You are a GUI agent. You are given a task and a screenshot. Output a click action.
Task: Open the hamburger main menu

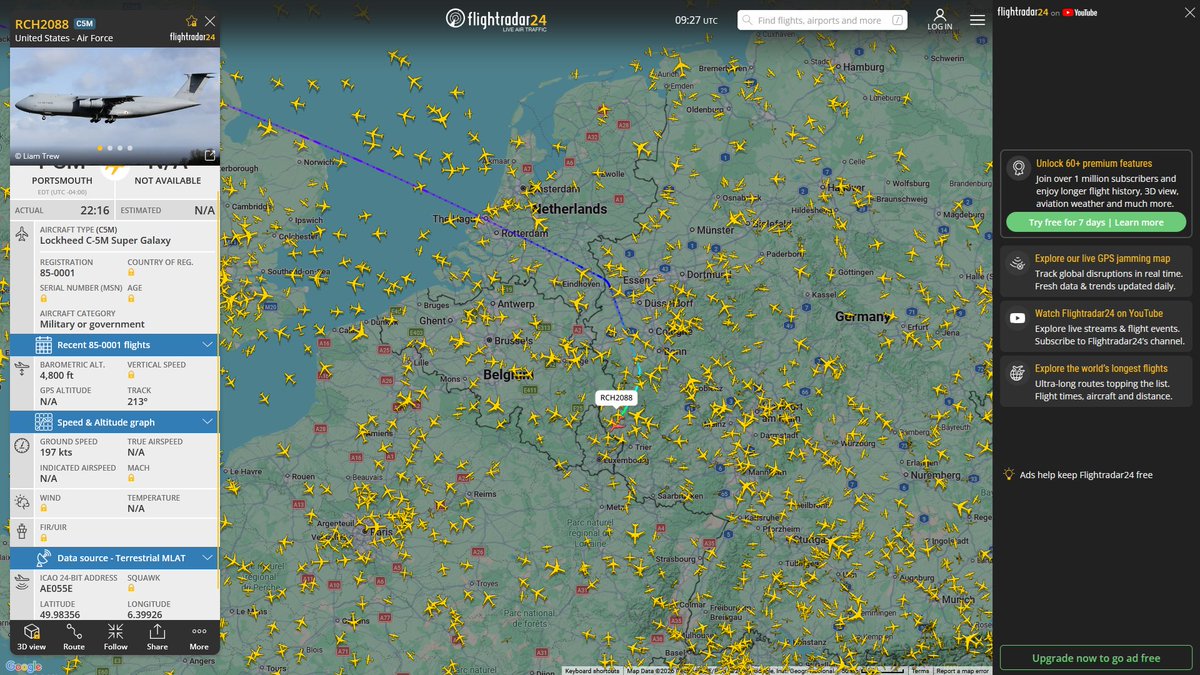977,20
